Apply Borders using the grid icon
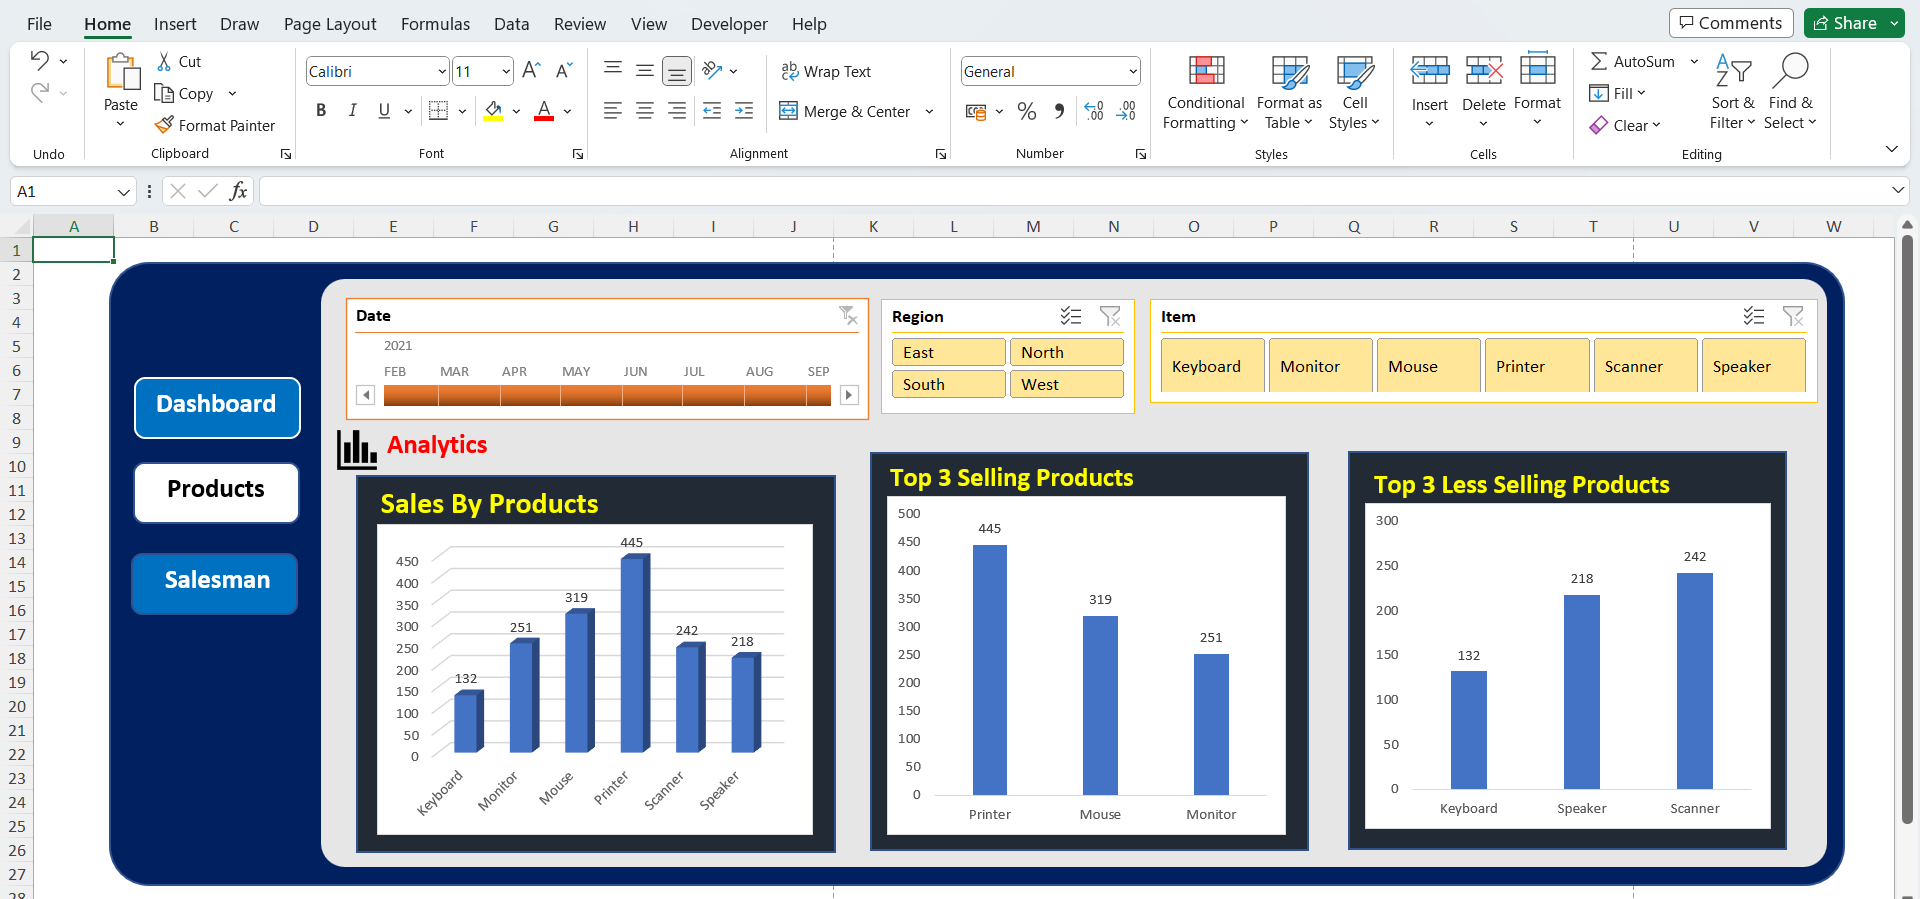Screen dimensions: 1920x899 coord(438,110)
